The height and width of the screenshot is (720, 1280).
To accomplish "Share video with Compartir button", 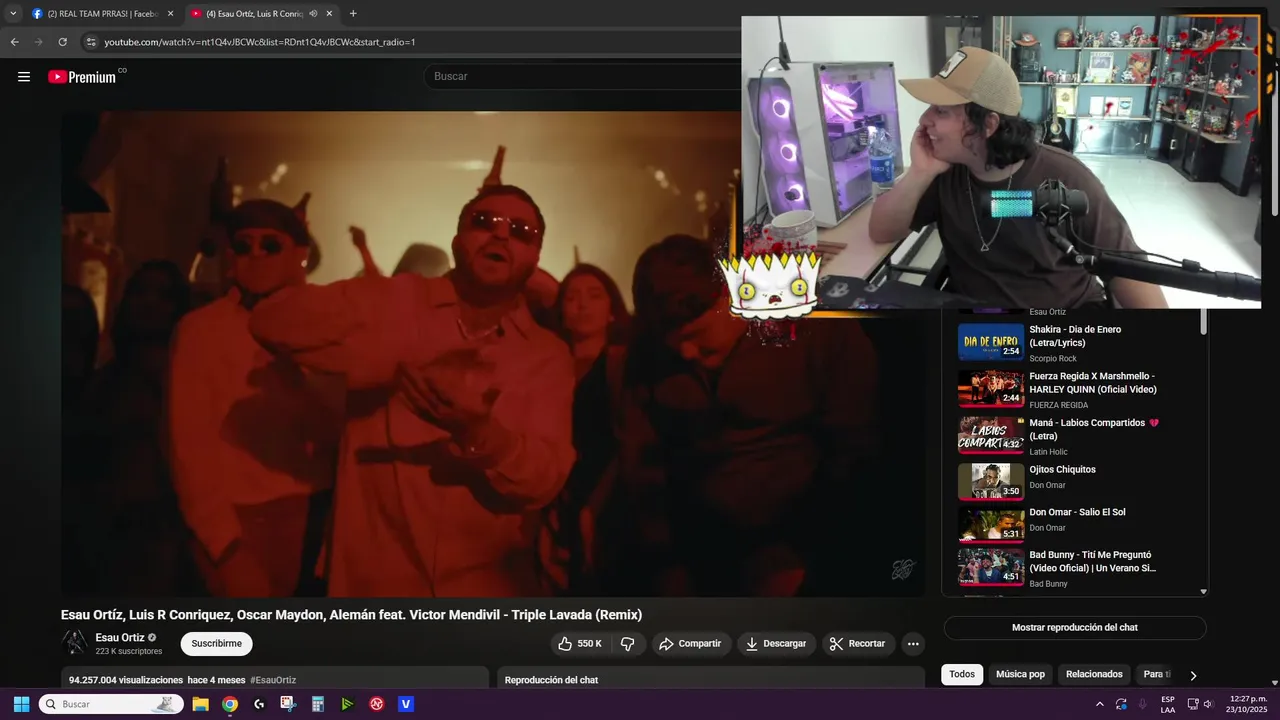I will pos(690,644).
